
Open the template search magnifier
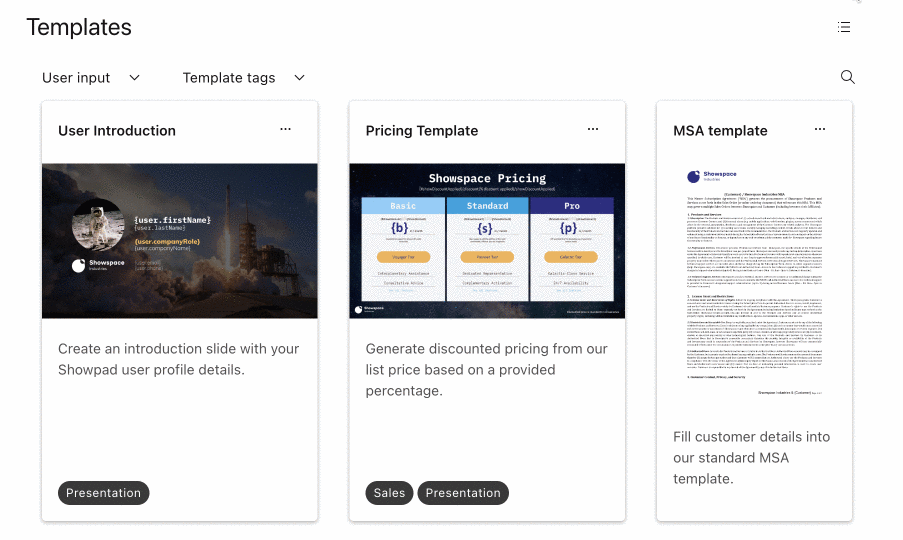(x=847, y=77)
